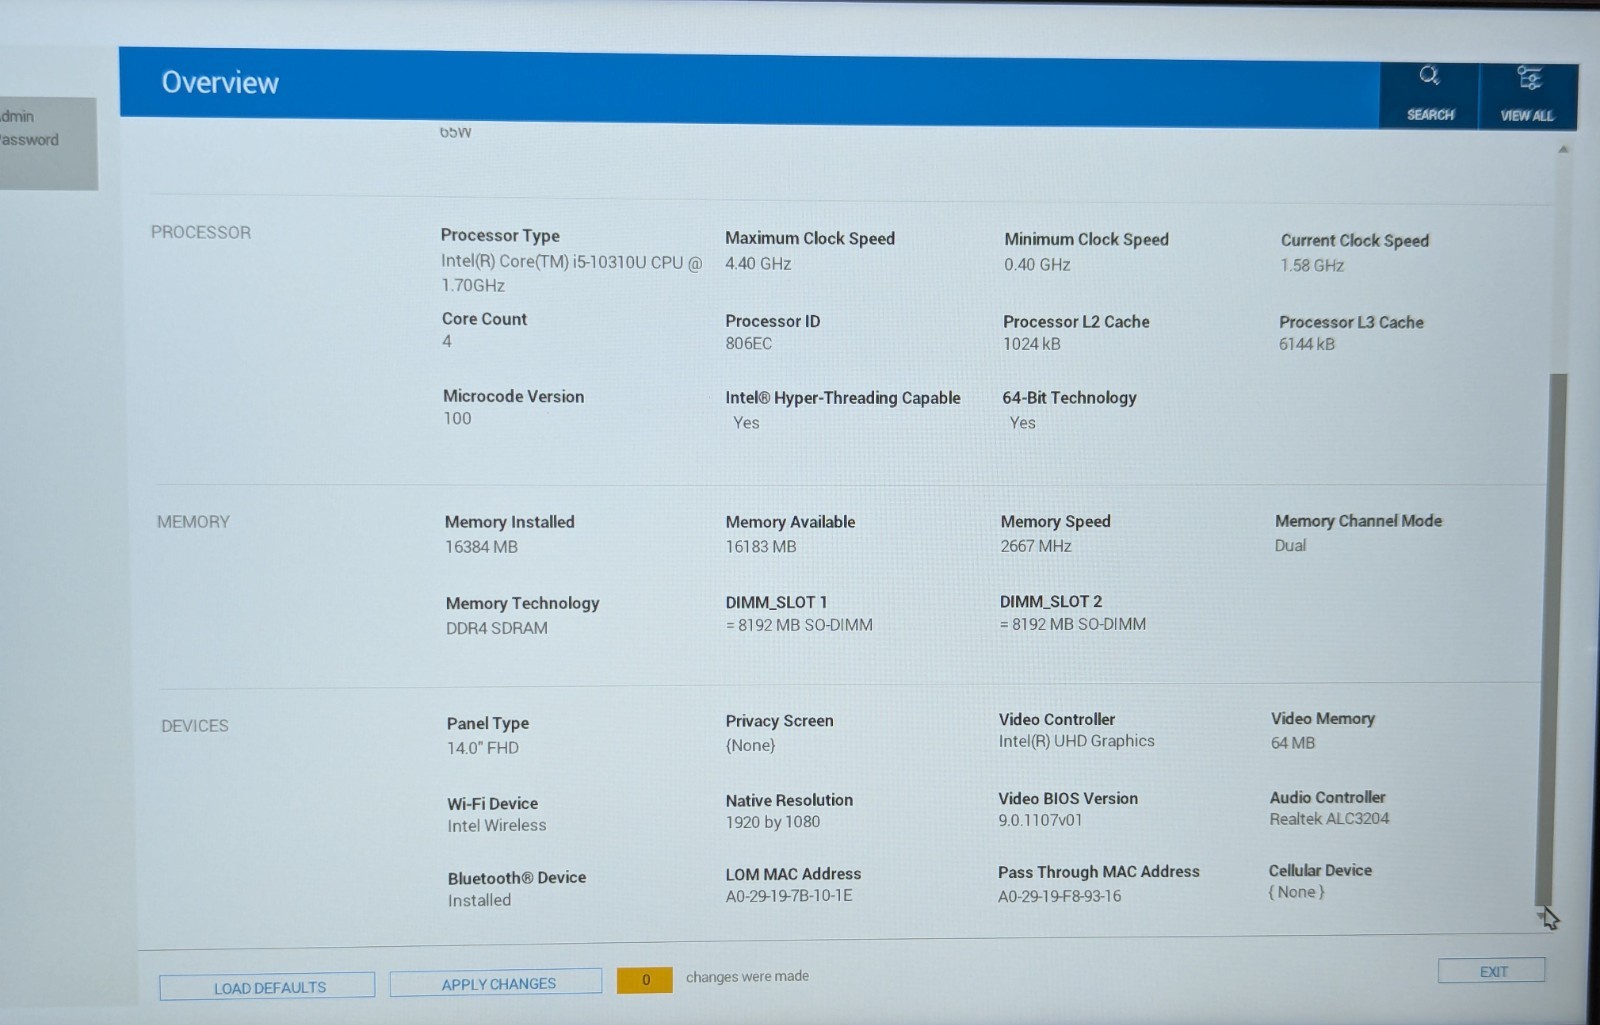Exit the BIOS setup
The height and width of the screenshot is (1025, 1600).
pyautogui.click(x=1492, y=971)
